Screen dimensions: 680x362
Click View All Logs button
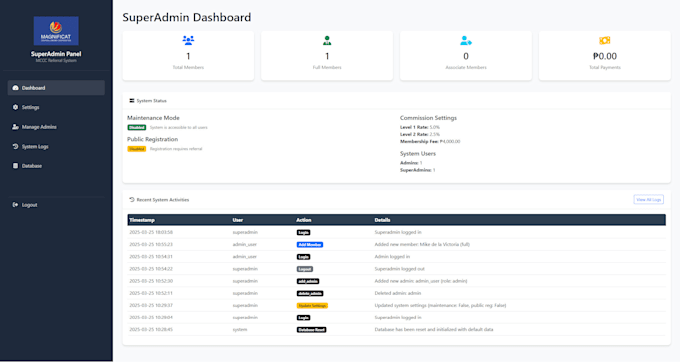coord(648,199)
